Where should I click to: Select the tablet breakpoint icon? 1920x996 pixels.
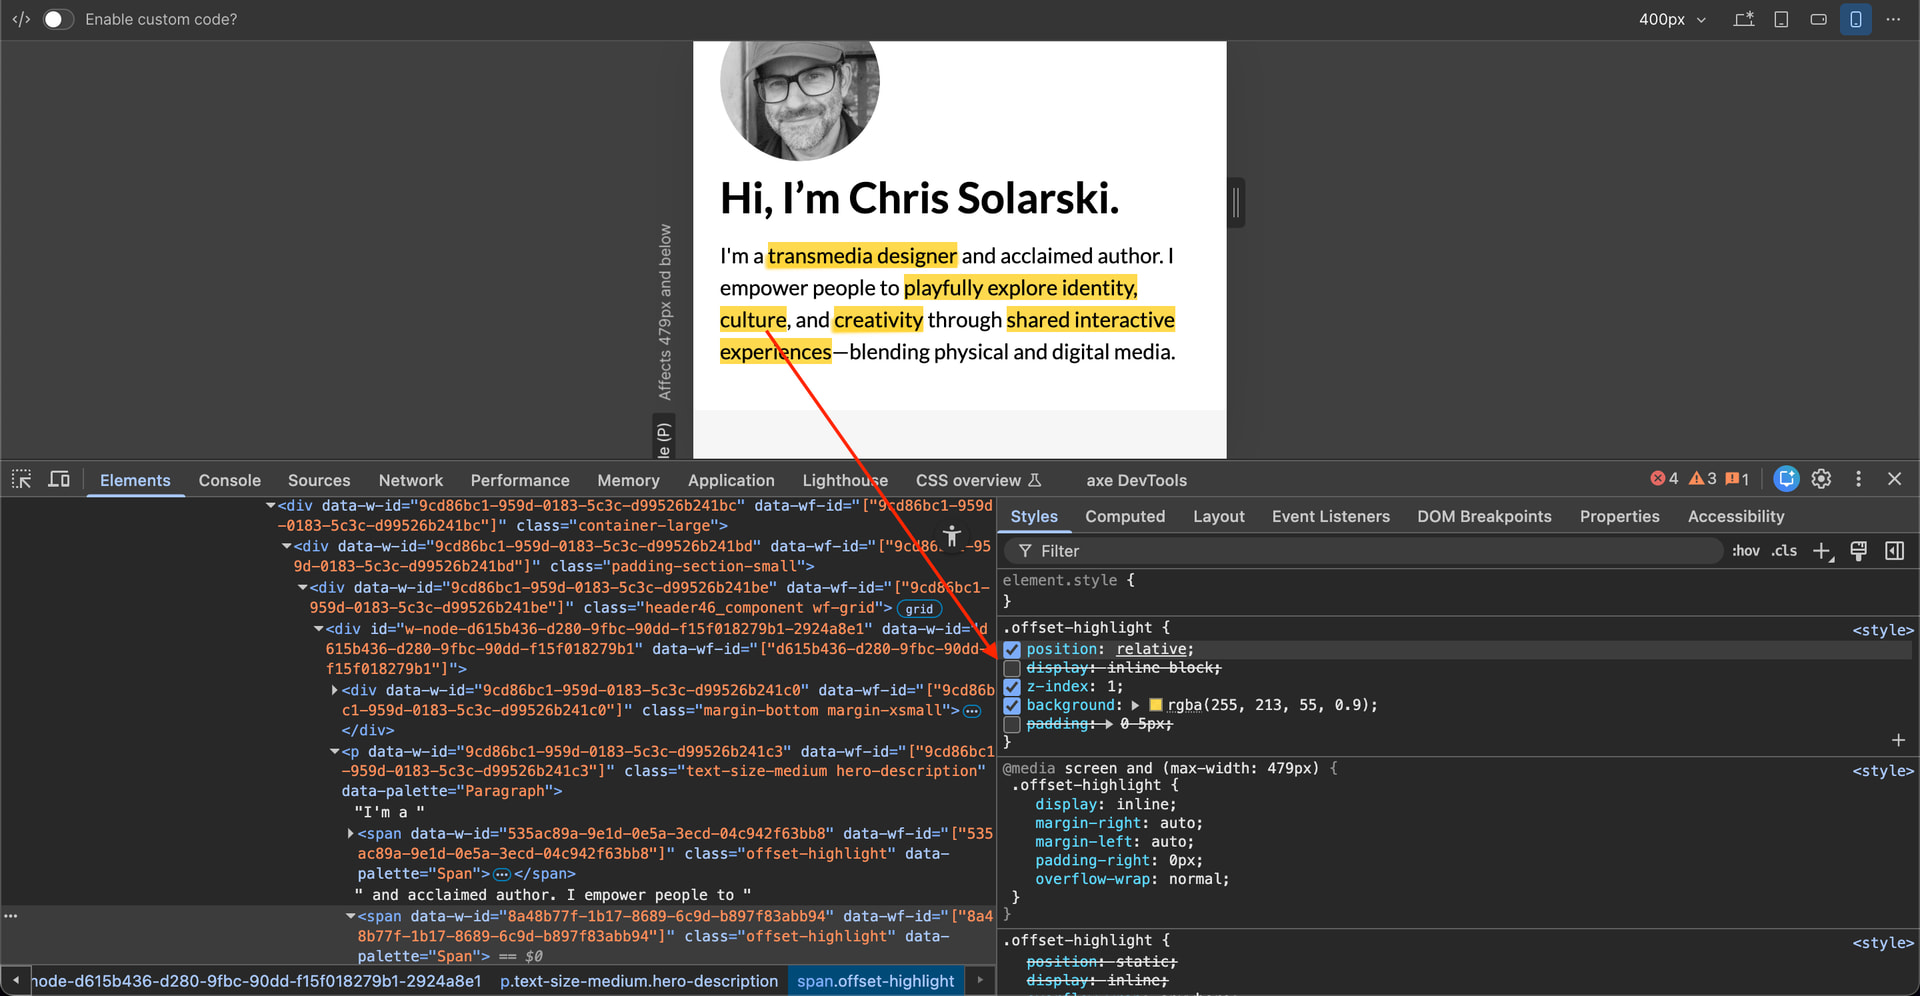[1781, 20]
